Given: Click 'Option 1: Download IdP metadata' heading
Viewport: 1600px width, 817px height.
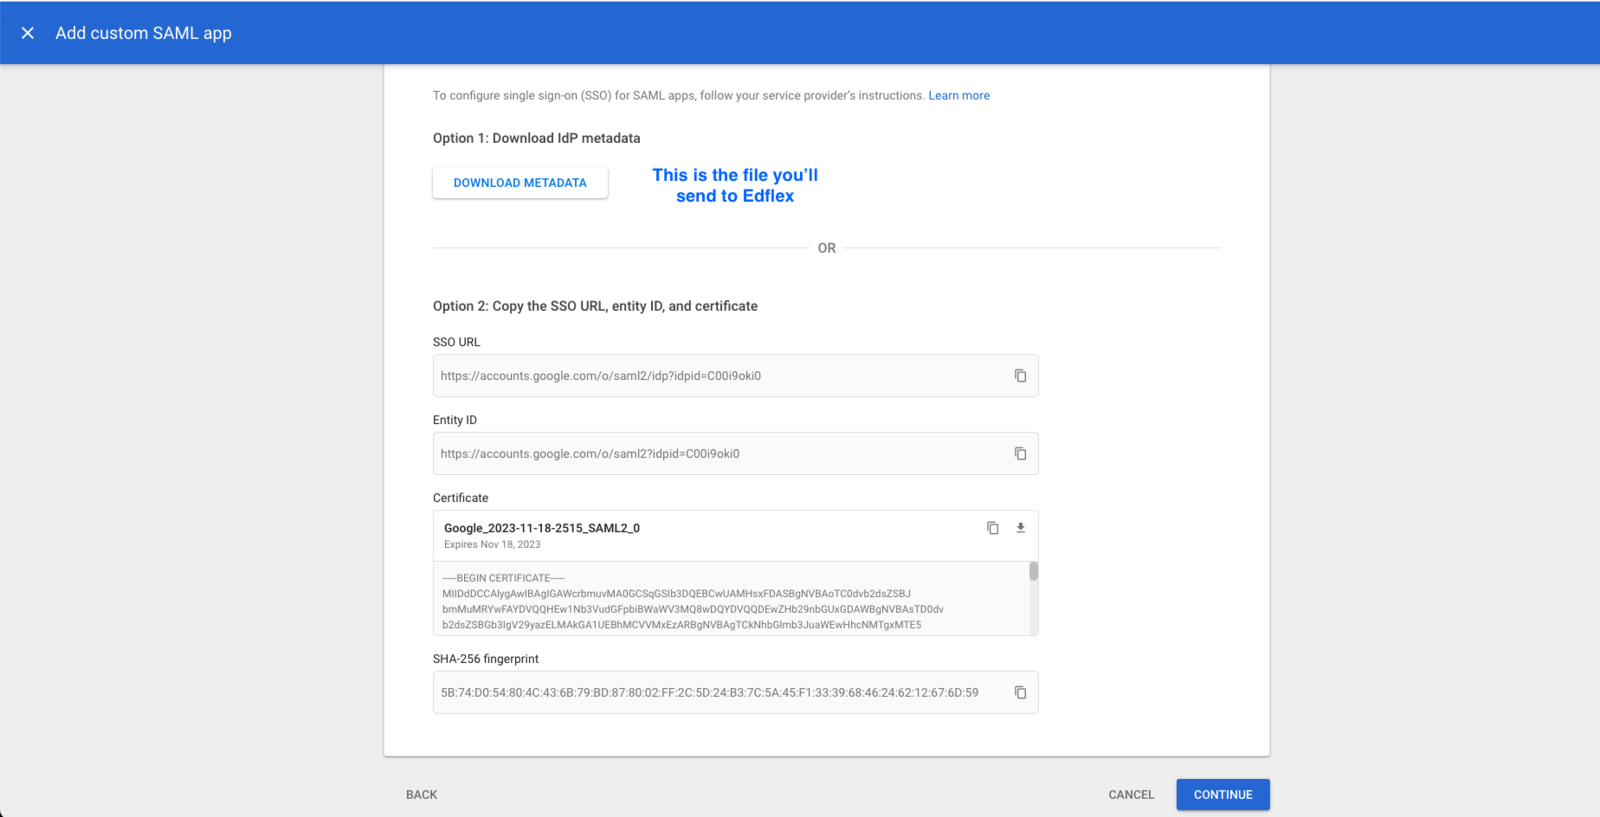Looking at the screenshot, I should tap(536, 138).
